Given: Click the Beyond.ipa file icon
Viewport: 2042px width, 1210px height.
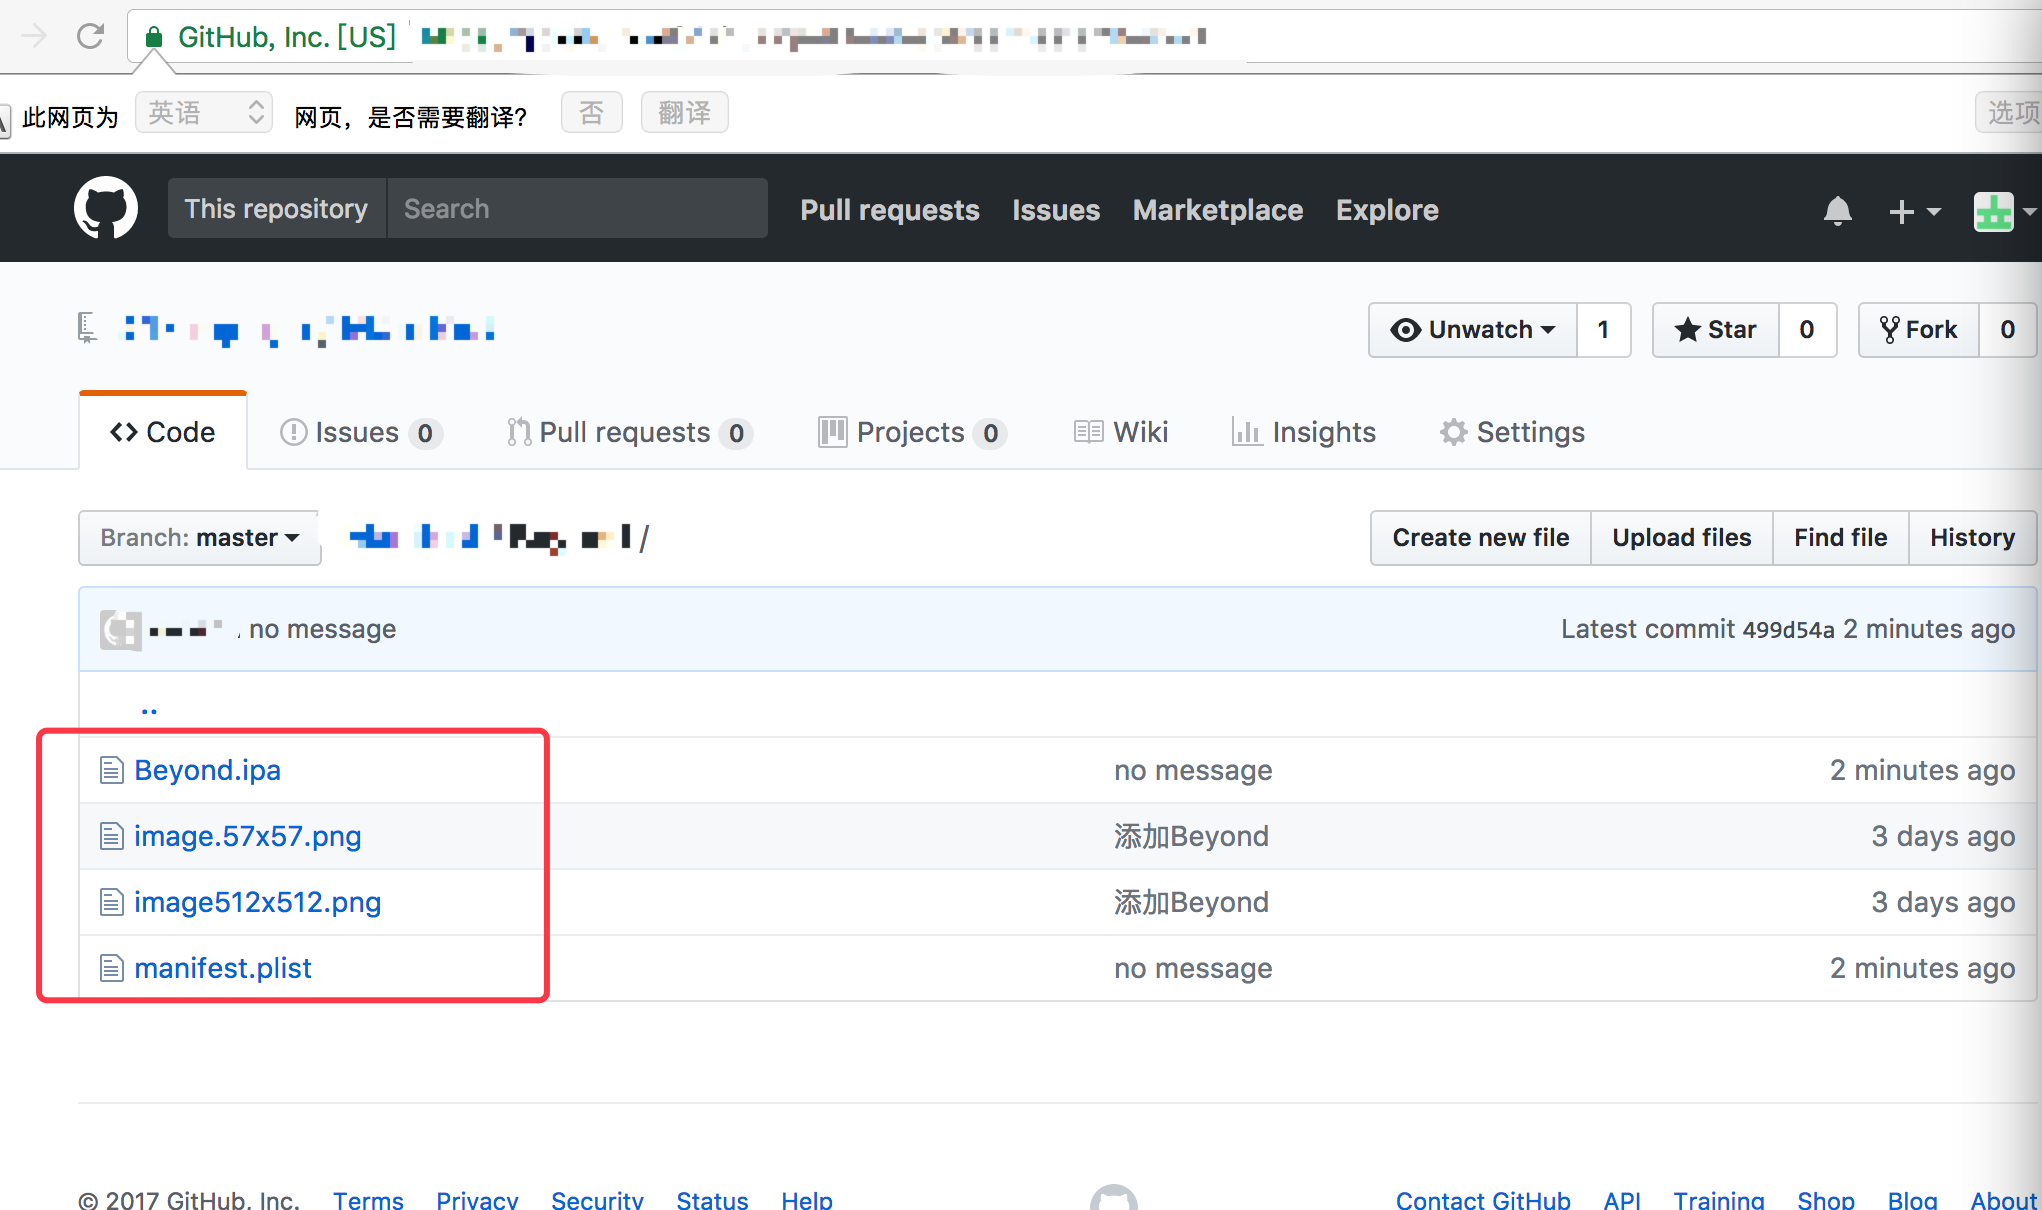Looking at the screenshot, I should (x=111, y=770).
